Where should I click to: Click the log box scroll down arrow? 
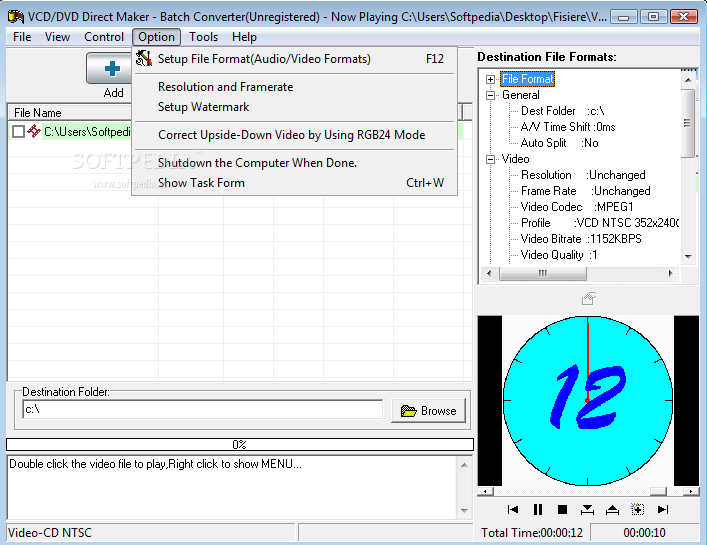(464, 511)
